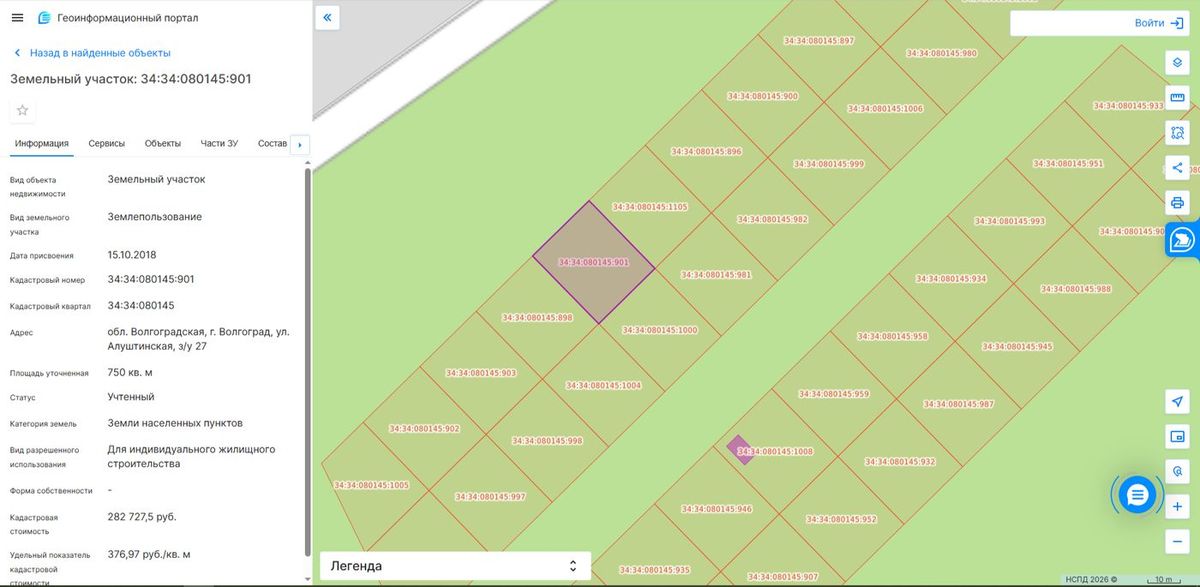Click the map point search tool
Viewport: 1200px width, 587px height.
(1177, 471)
